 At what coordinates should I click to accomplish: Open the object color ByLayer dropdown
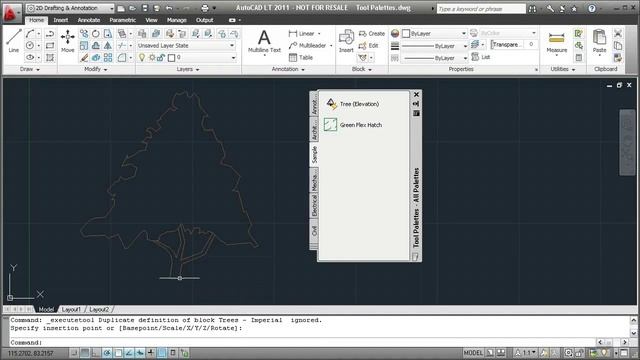(435, 33)
